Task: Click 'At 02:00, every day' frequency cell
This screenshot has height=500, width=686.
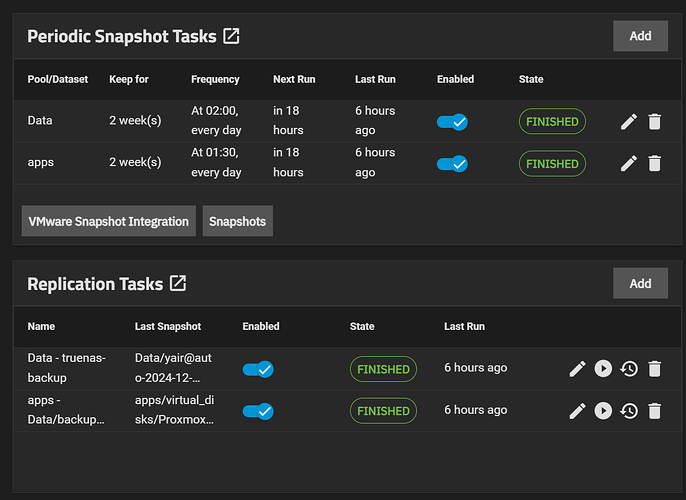Action: pyautogui.click(x=216, y=120)
